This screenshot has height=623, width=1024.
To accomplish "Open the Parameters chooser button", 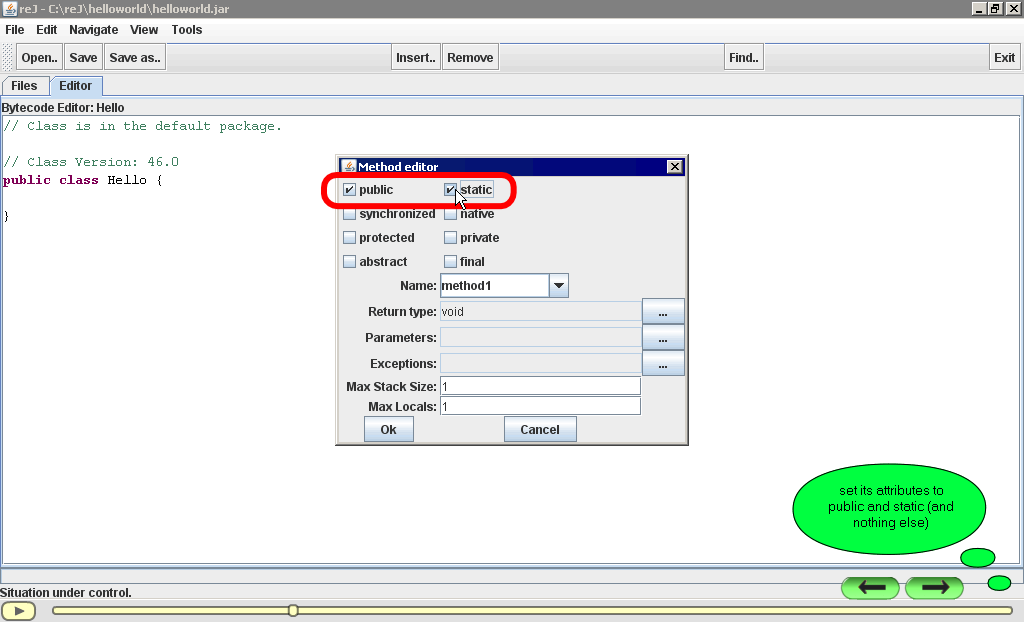I will tap(663, 338).
